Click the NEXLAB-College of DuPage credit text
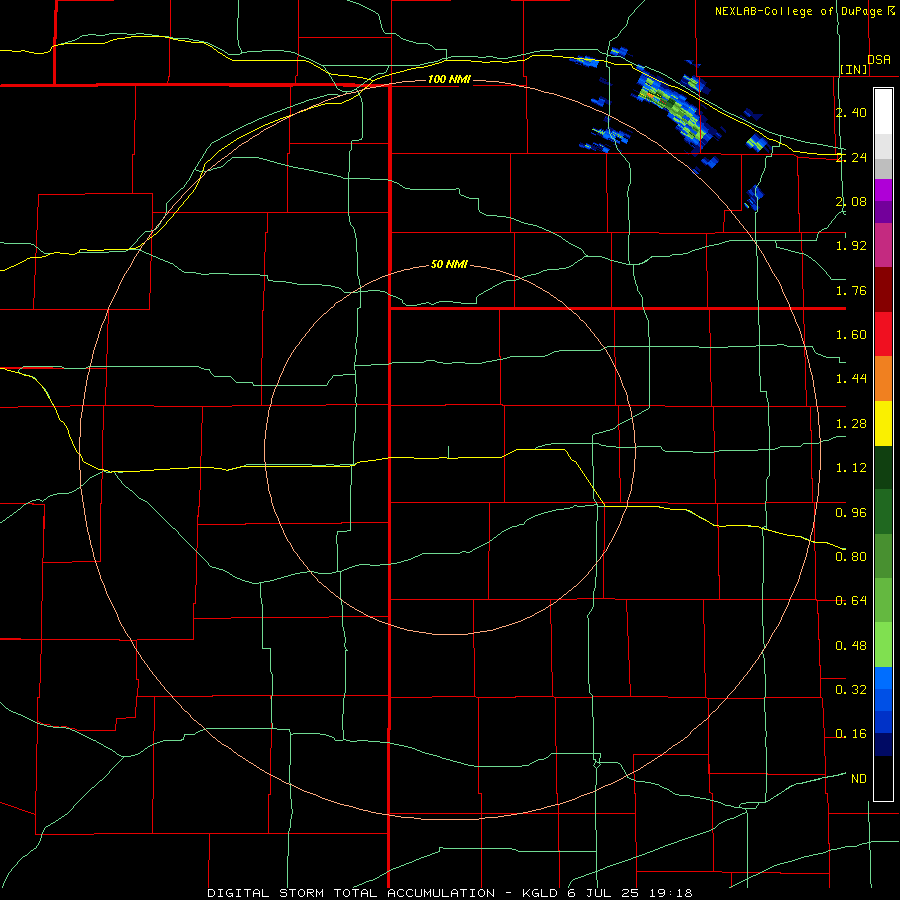The height and width of the screenshot is (900, 900). click(x=798, y=11)
